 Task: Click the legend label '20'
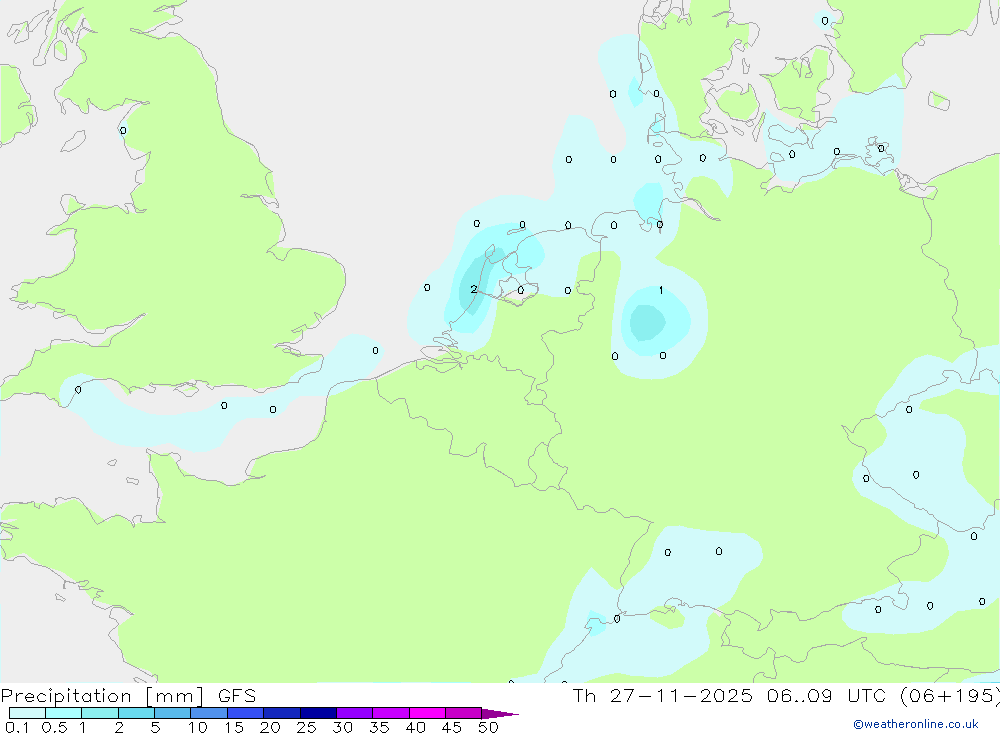(270, 727)
